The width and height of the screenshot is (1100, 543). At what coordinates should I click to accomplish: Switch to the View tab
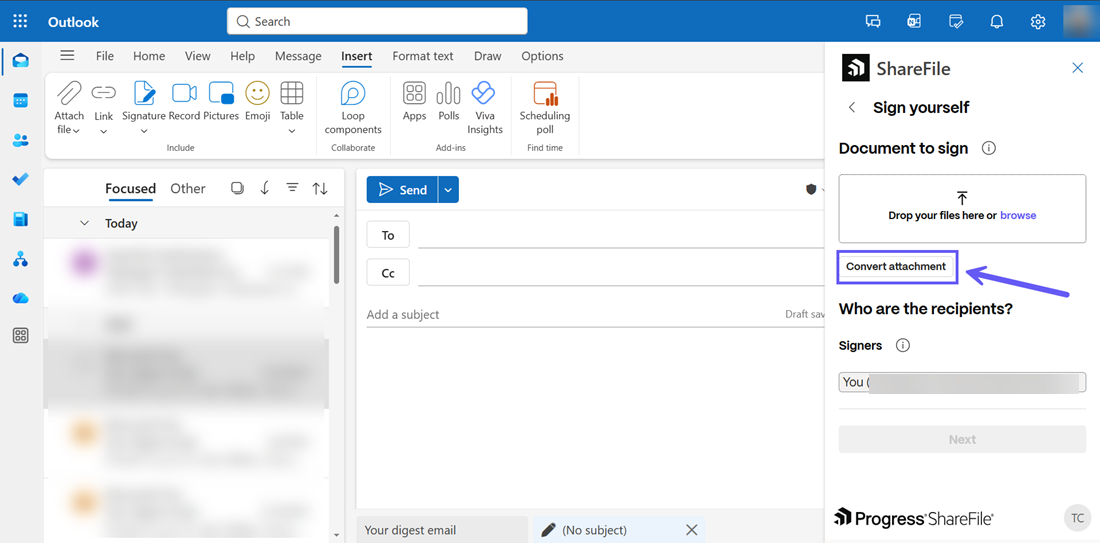click(x=198, y=56)
